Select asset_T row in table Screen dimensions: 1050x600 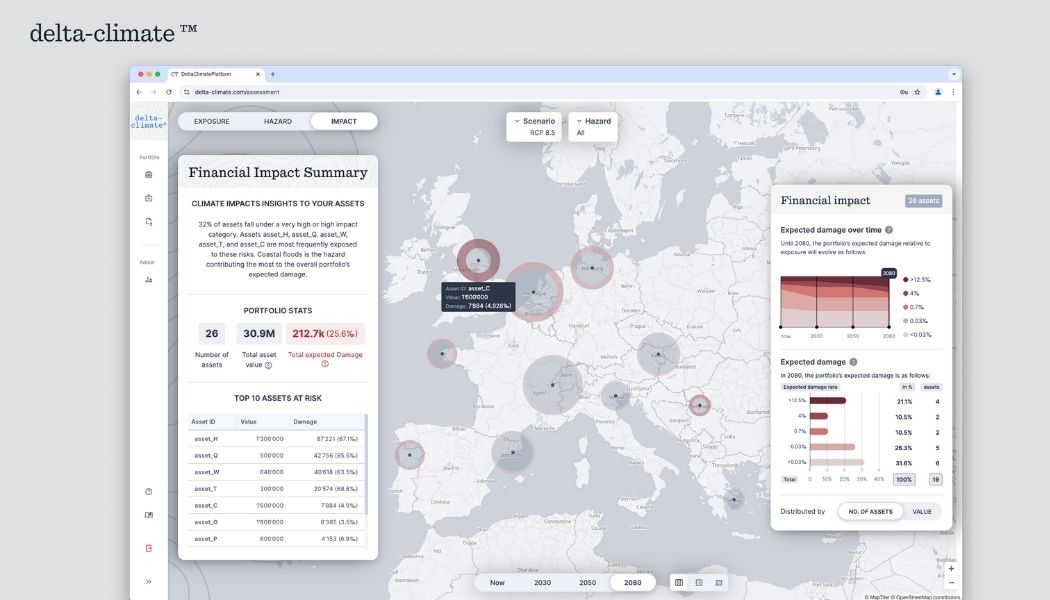(x=276, y=489)
